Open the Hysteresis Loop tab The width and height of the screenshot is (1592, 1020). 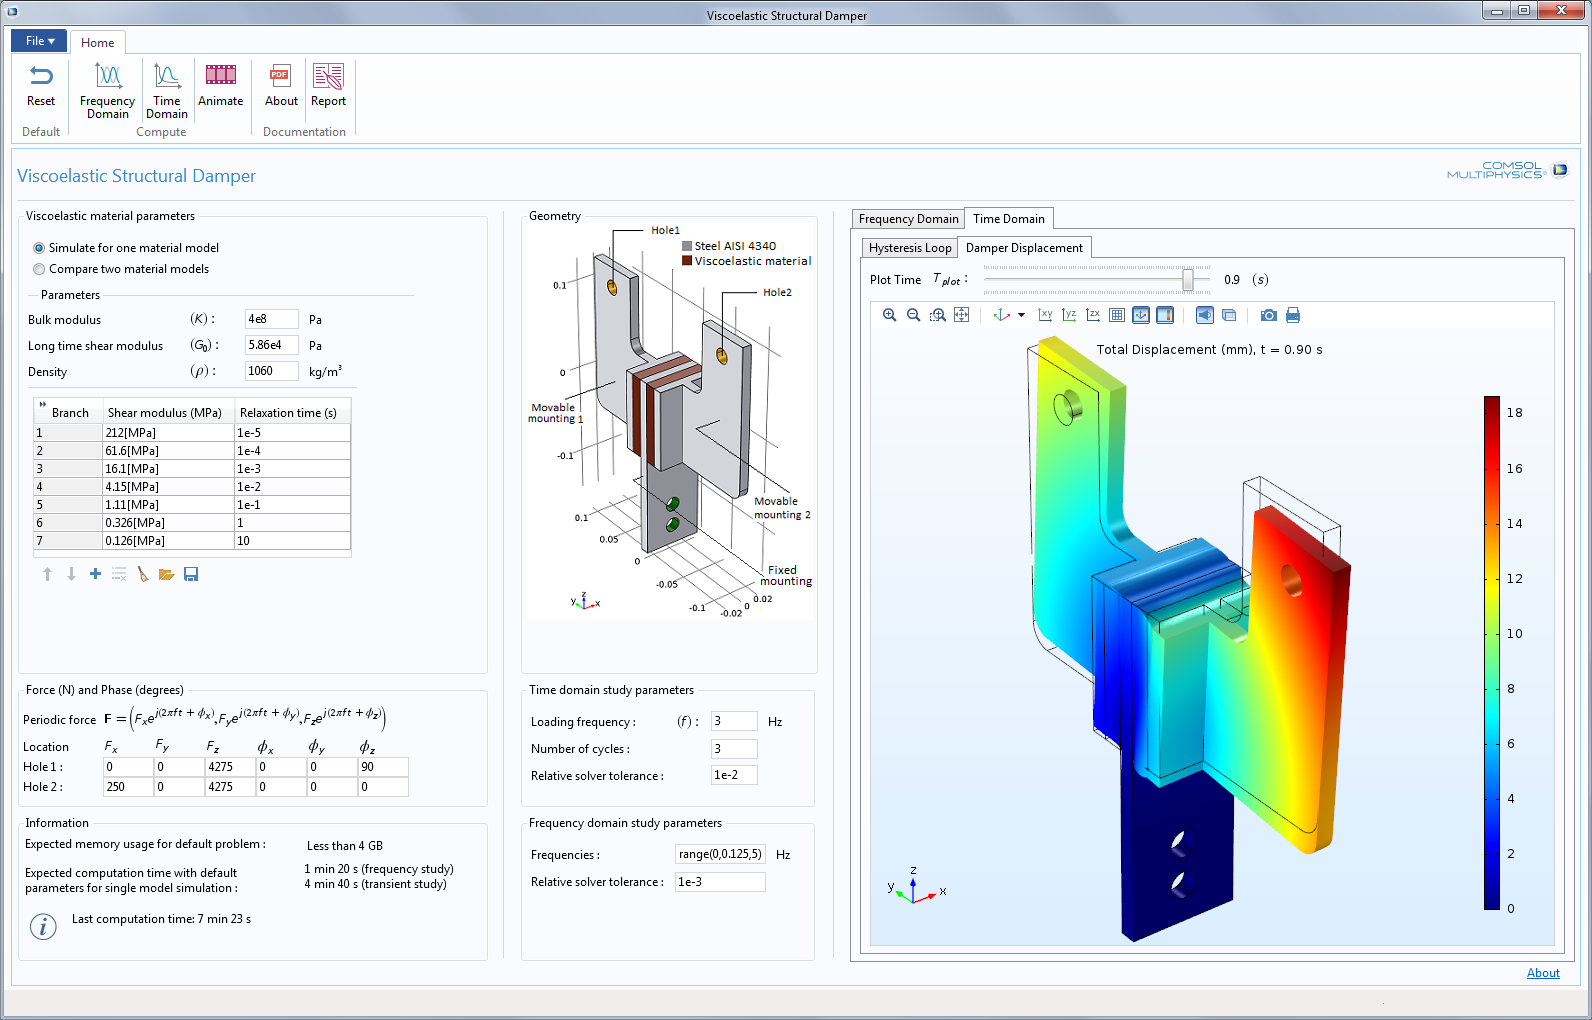click(x=910, y=248)
